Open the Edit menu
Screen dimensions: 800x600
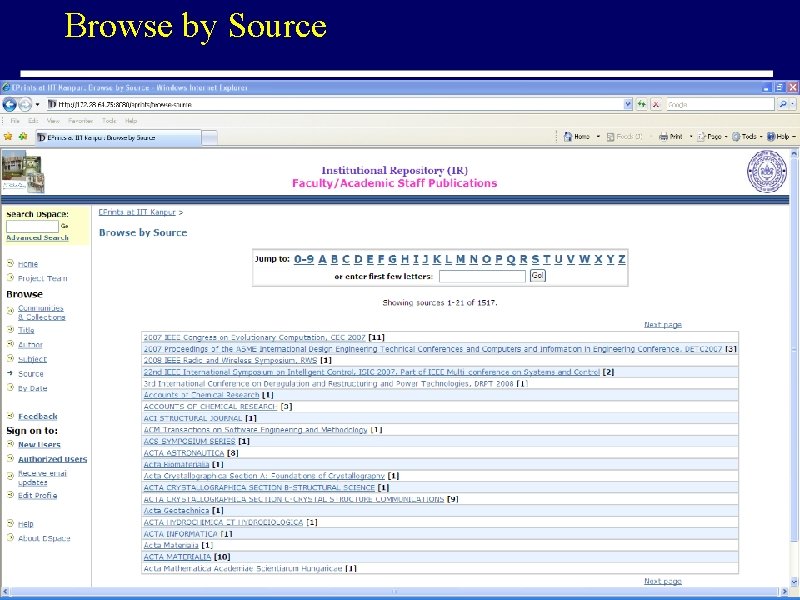(x=33, y=121)
